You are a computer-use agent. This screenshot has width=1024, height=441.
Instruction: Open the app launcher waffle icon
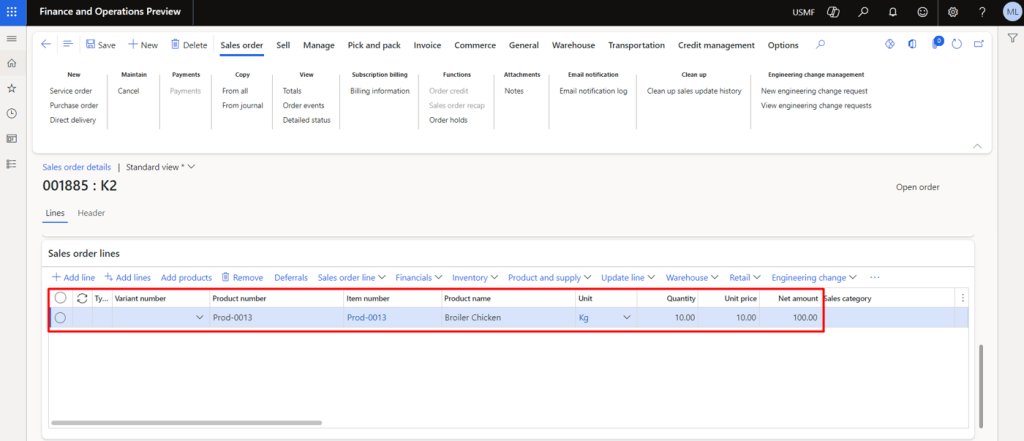point(11,11)
